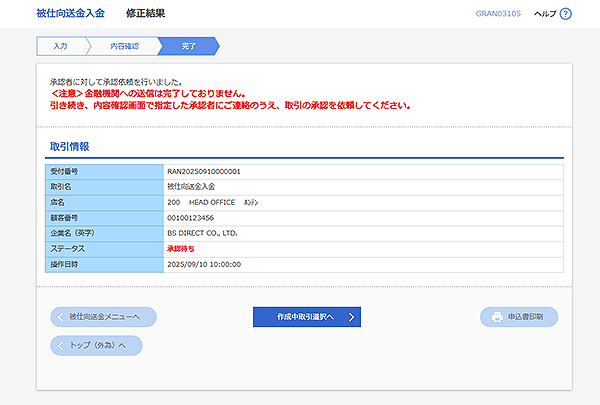Image resolution: width=600 pixels, height=405 pixels.
Task: Click the 承認者に対して承認依頼を行いました message
Action: [116, 82]
